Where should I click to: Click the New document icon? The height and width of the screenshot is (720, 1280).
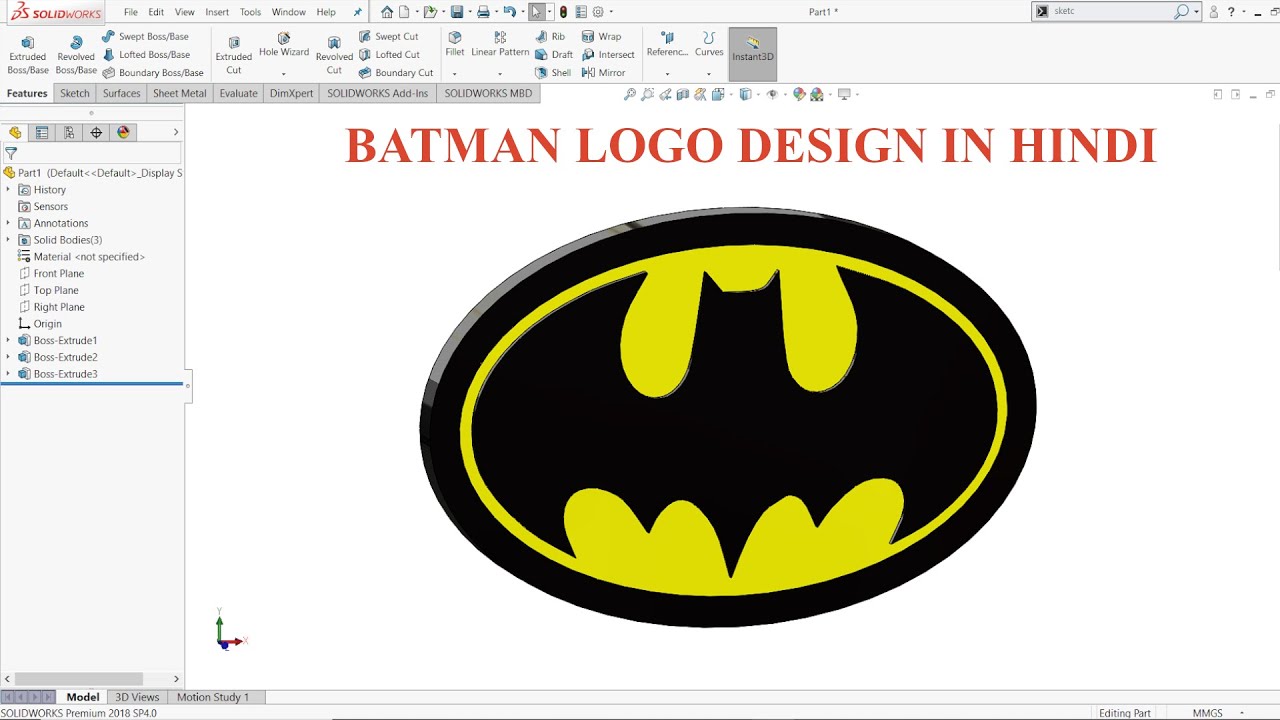pos(404,12)
